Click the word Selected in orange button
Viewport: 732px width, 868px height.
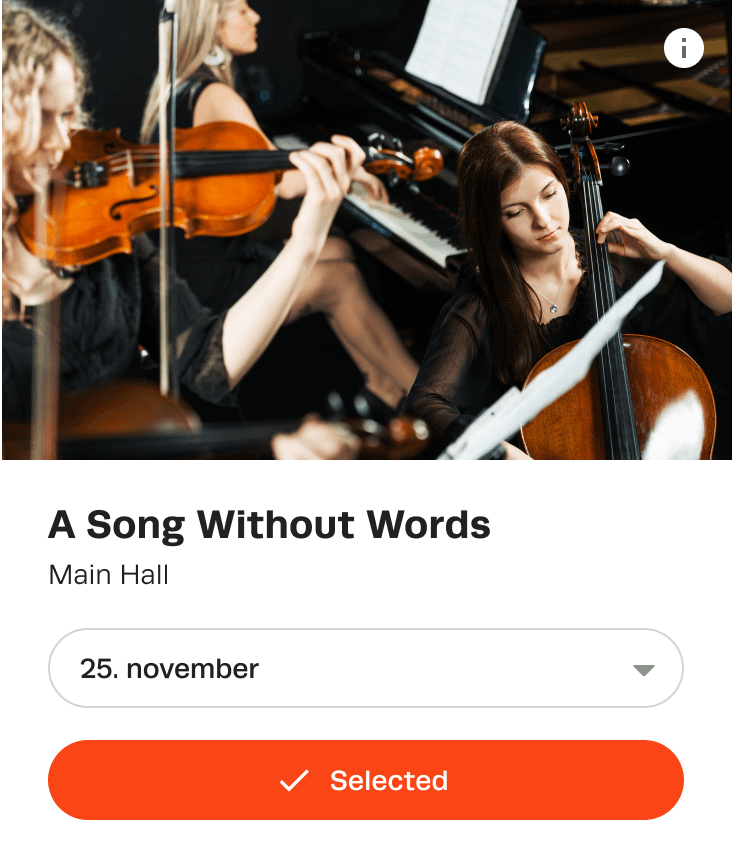(x=389, y=781)
